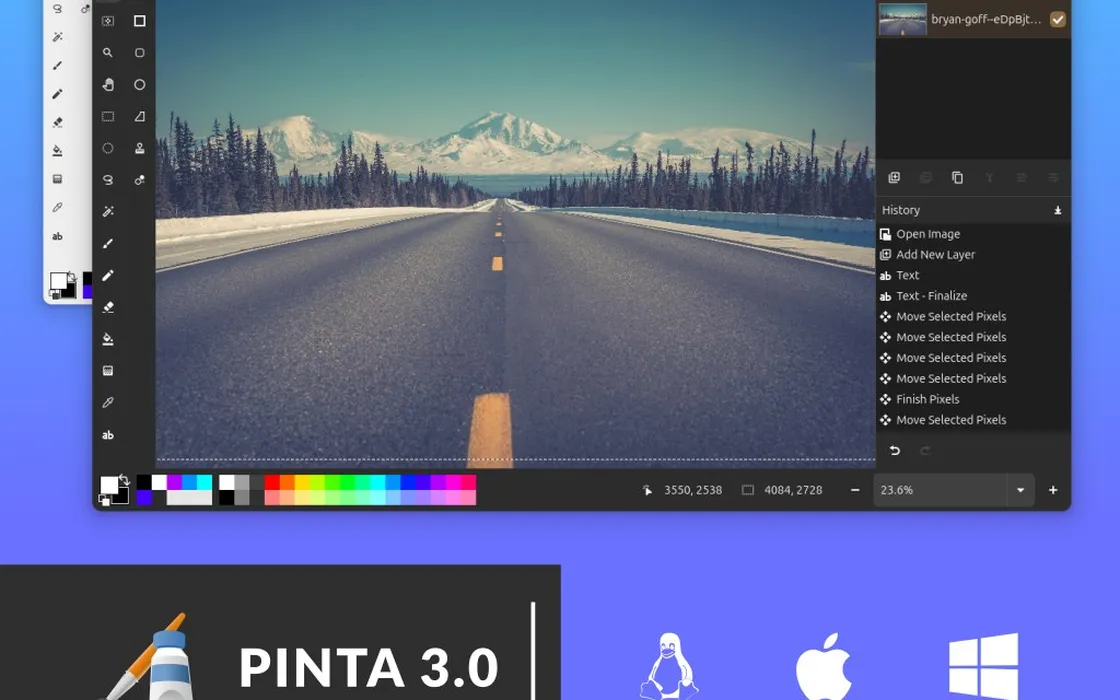This screenshot has height=700, width=1120.
Task: Select the Pencil tool in light window
Action: coord(58,94)
